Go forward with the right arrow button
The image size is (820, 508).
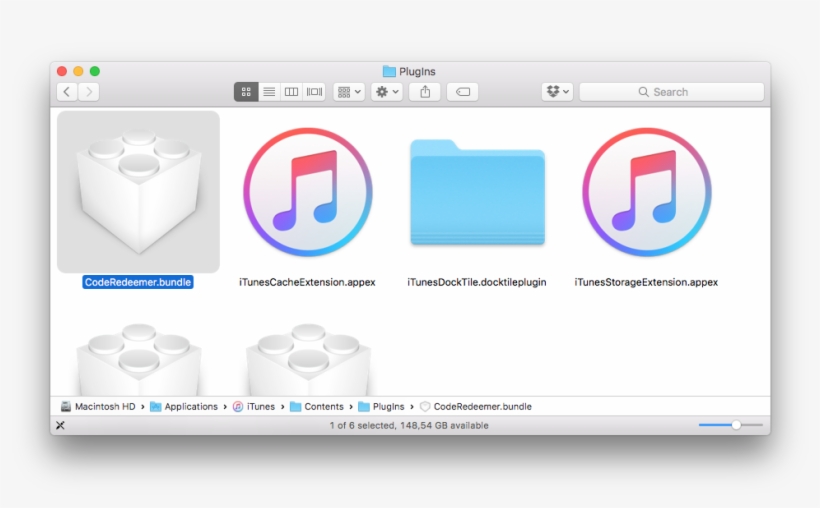click(x=89, y=92)
